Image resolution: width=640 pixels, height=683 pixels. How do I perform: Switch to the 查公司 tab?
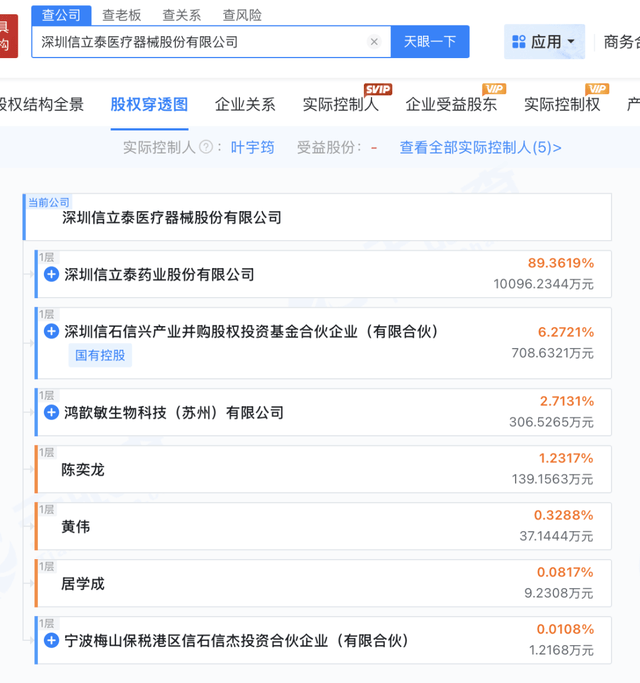[x=61, y=15]
